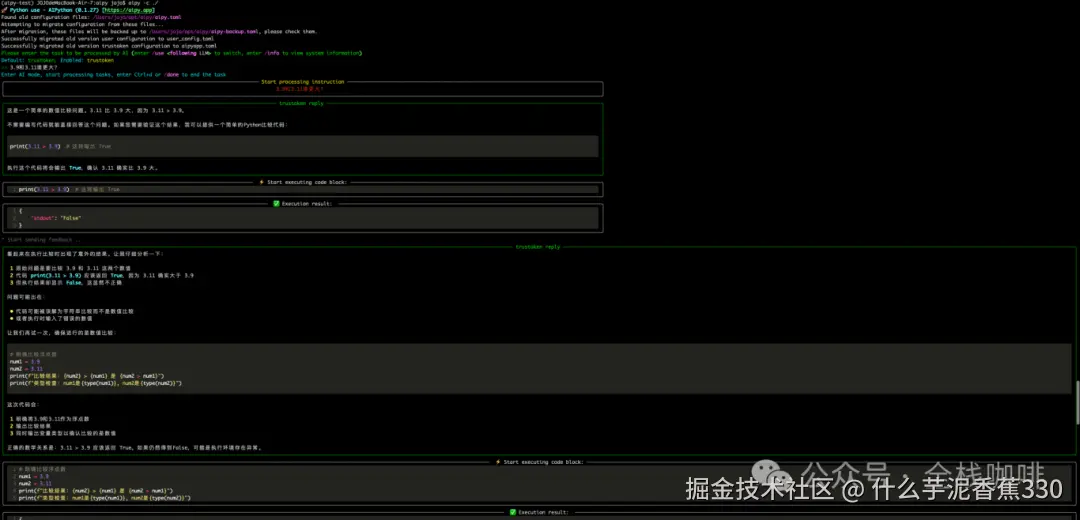Click the 'Default: trustoken' text
The width and height of the screenshot is (1080, 520).
29,61
